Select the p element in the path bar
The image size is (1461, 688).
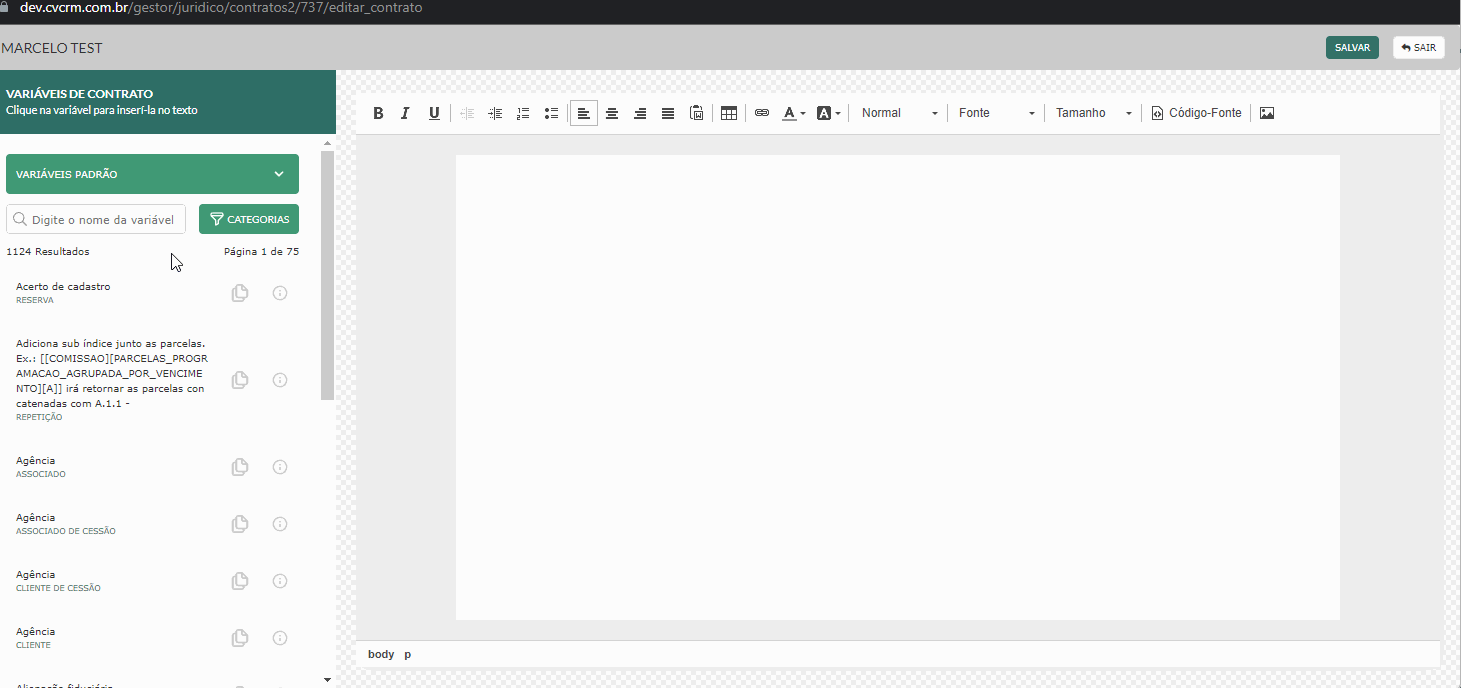pos(407,654)
